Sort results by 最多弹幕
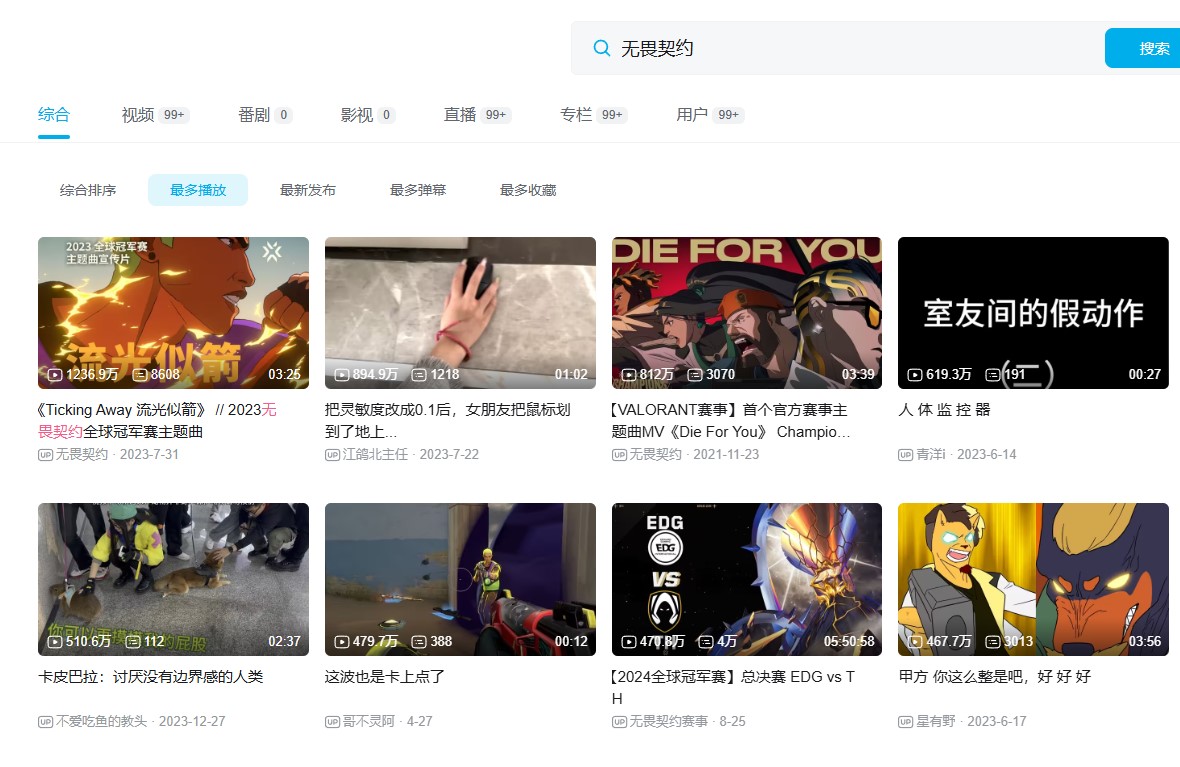 point(418,190)
